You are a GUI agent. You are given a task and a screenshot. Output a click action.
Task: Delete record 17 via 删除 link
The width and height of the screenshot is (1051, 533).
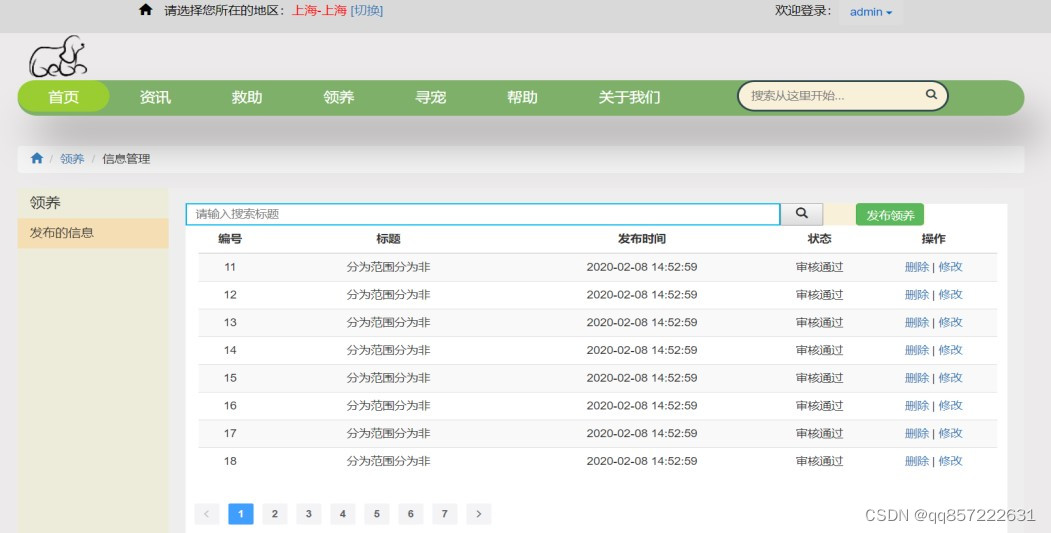coord(917,434)
